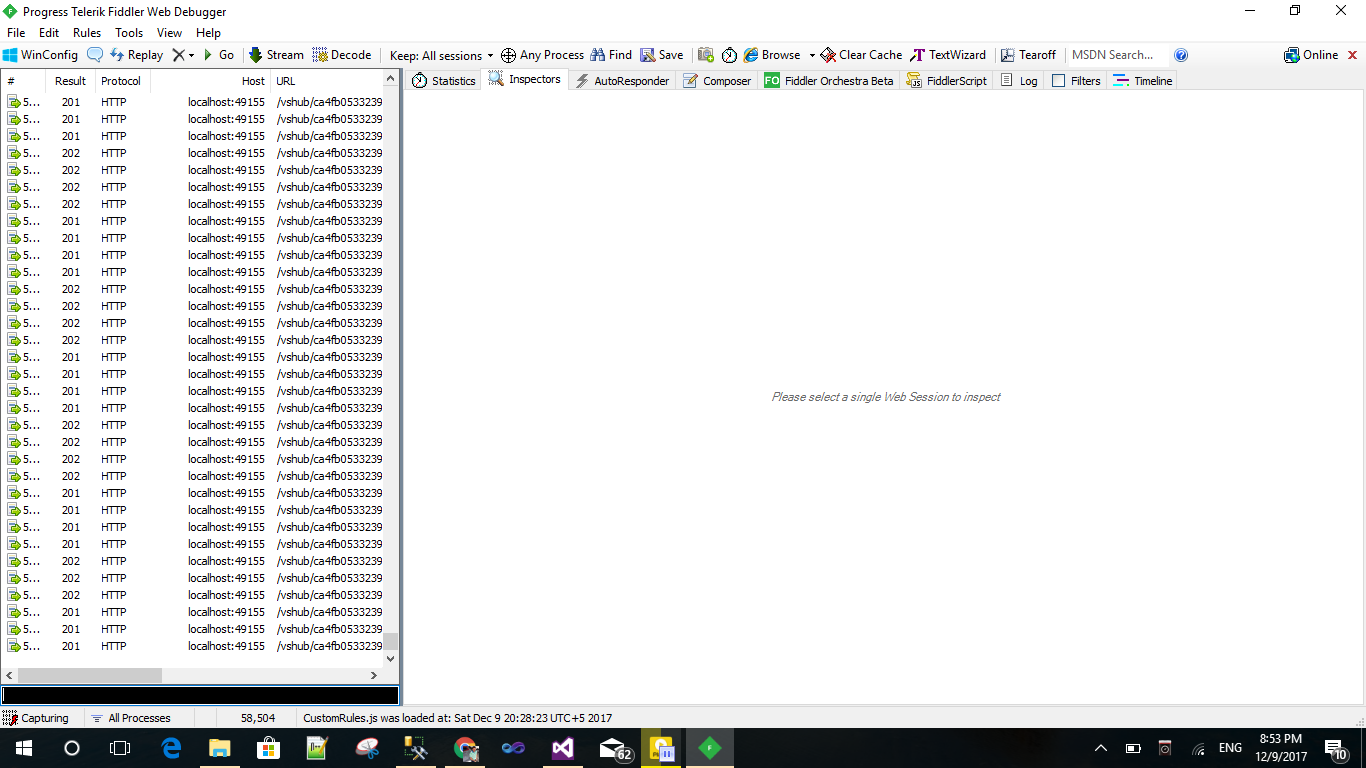The width and height of the screenshot is (1366, 768).
Task: Go to the FiddlerScript tab
Action: [947, 81]
